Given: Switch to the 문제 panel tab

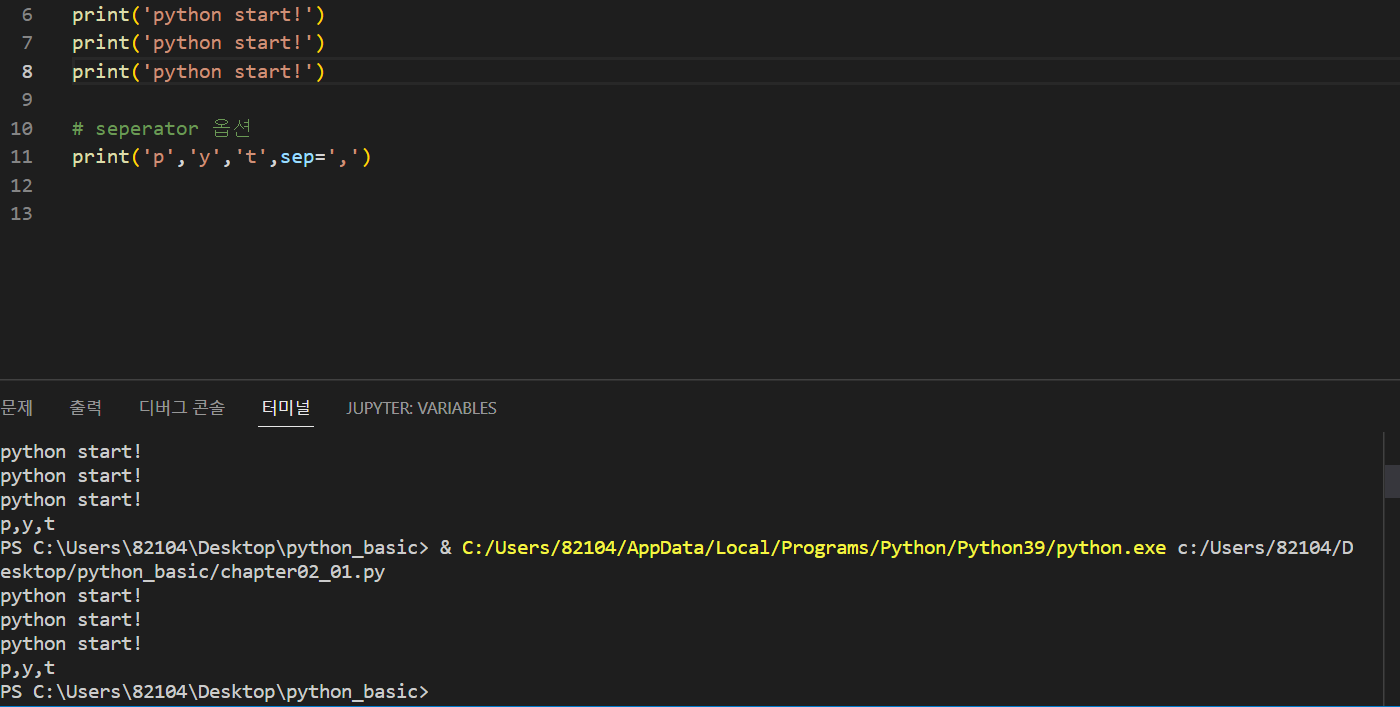Looking at the screenshot, I should click(16, 408).
